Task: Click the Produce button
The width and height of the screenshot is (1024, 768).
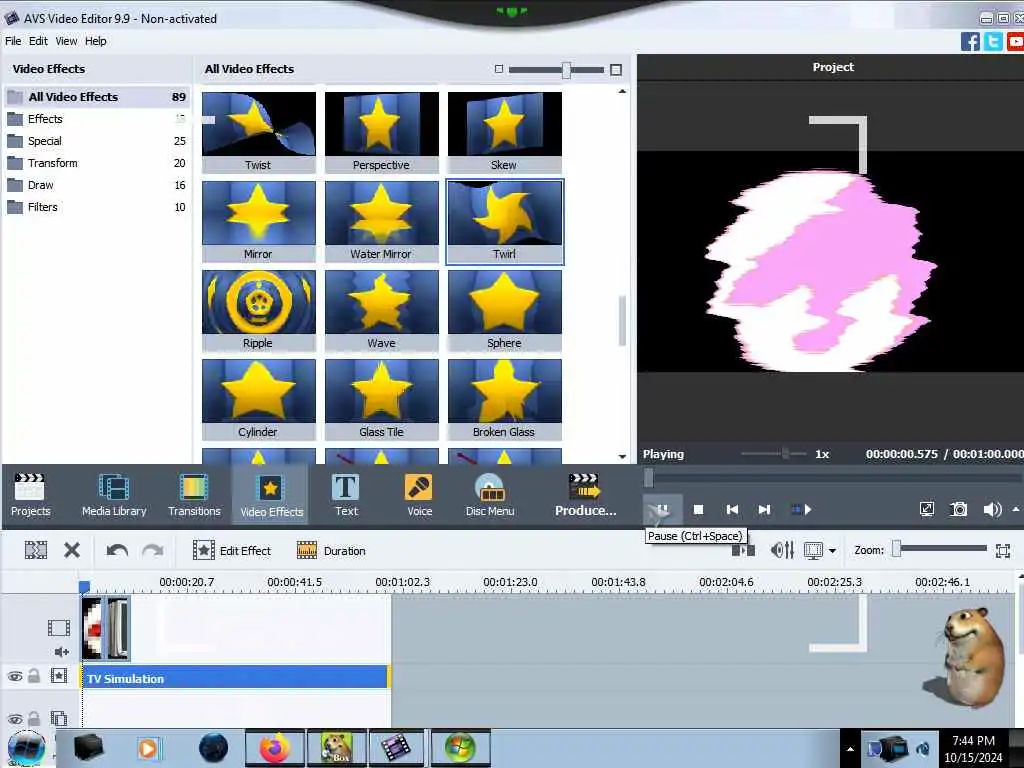Action: (585, 494)
